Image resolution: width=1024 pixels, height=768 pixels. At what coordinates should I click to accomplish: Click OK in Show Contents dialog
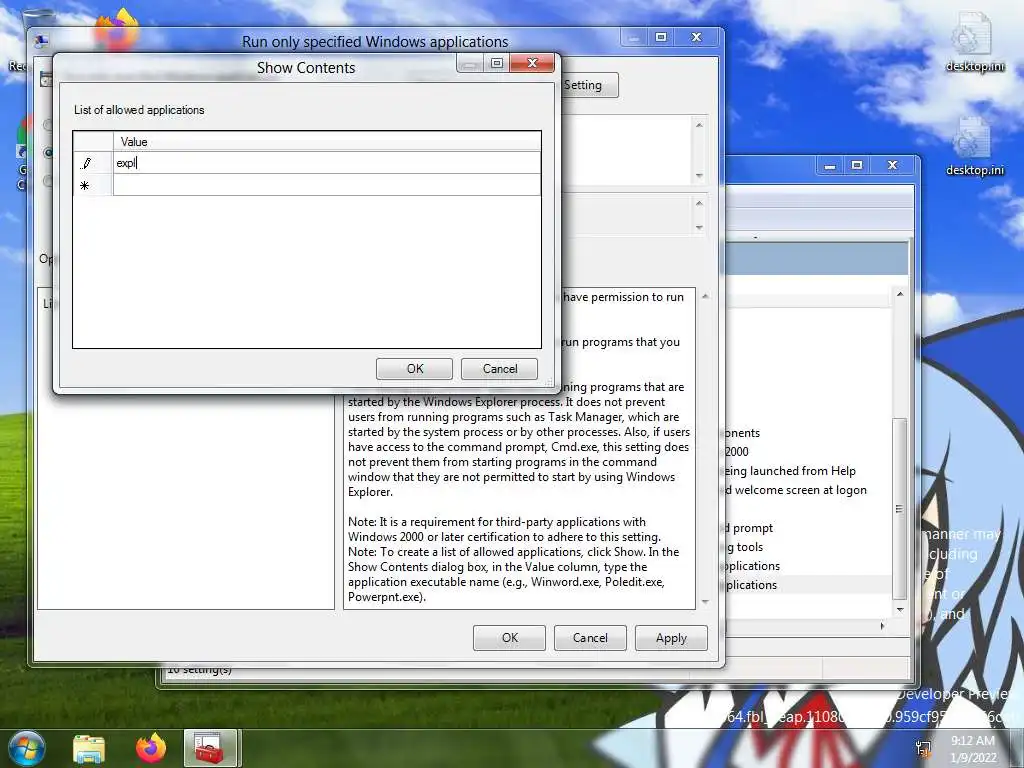tap(414, 369)
